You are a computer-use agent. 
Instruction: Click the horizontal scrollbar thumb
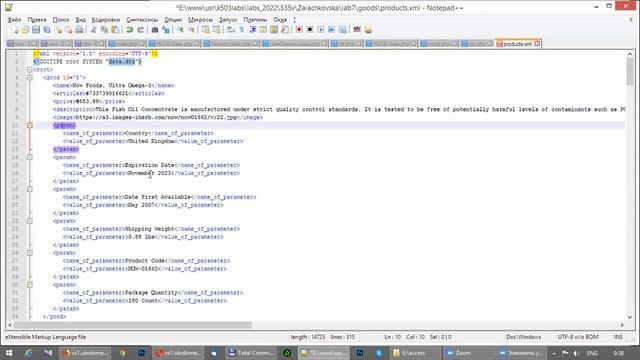(133, 325)
